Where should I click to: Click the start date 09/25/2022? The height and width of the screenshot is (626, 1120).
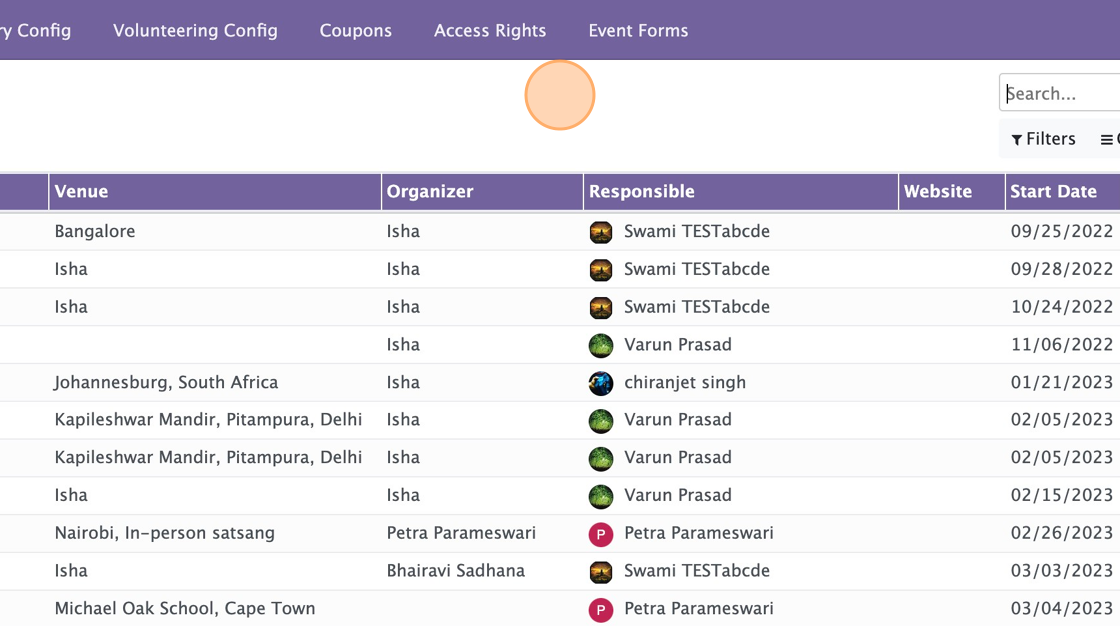point(1061,232)
